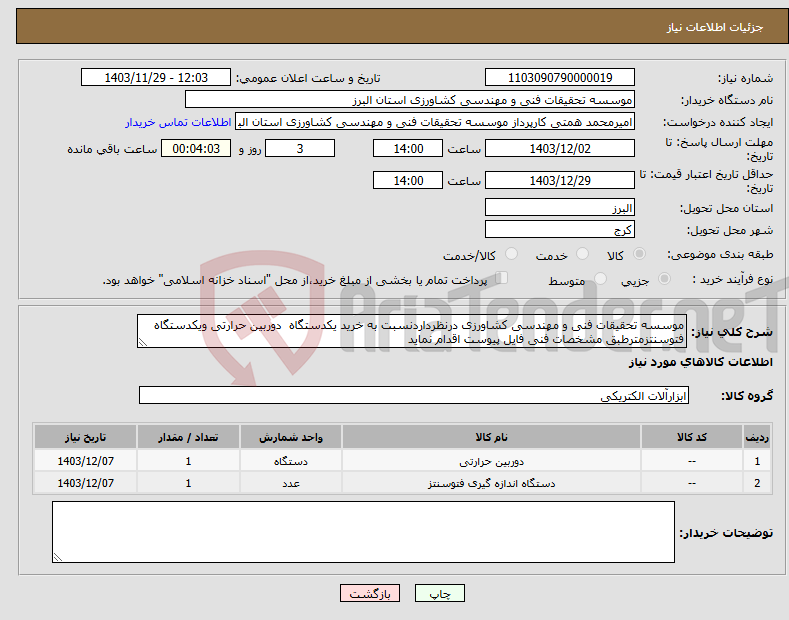Click the resize handle of description box
The height and width of the screenshot is (620, 789).
coord(142,343)
